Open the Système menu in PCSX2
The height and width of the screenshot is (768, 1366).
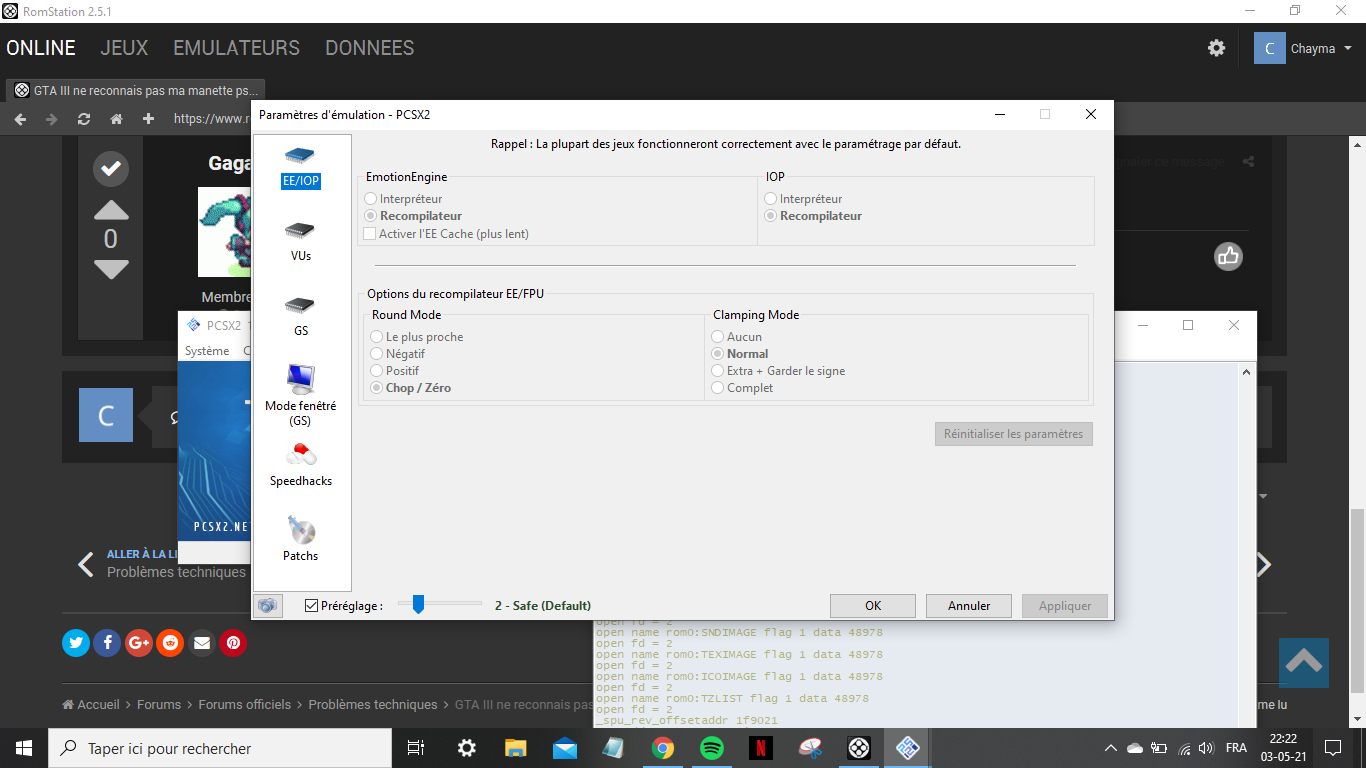207,351
